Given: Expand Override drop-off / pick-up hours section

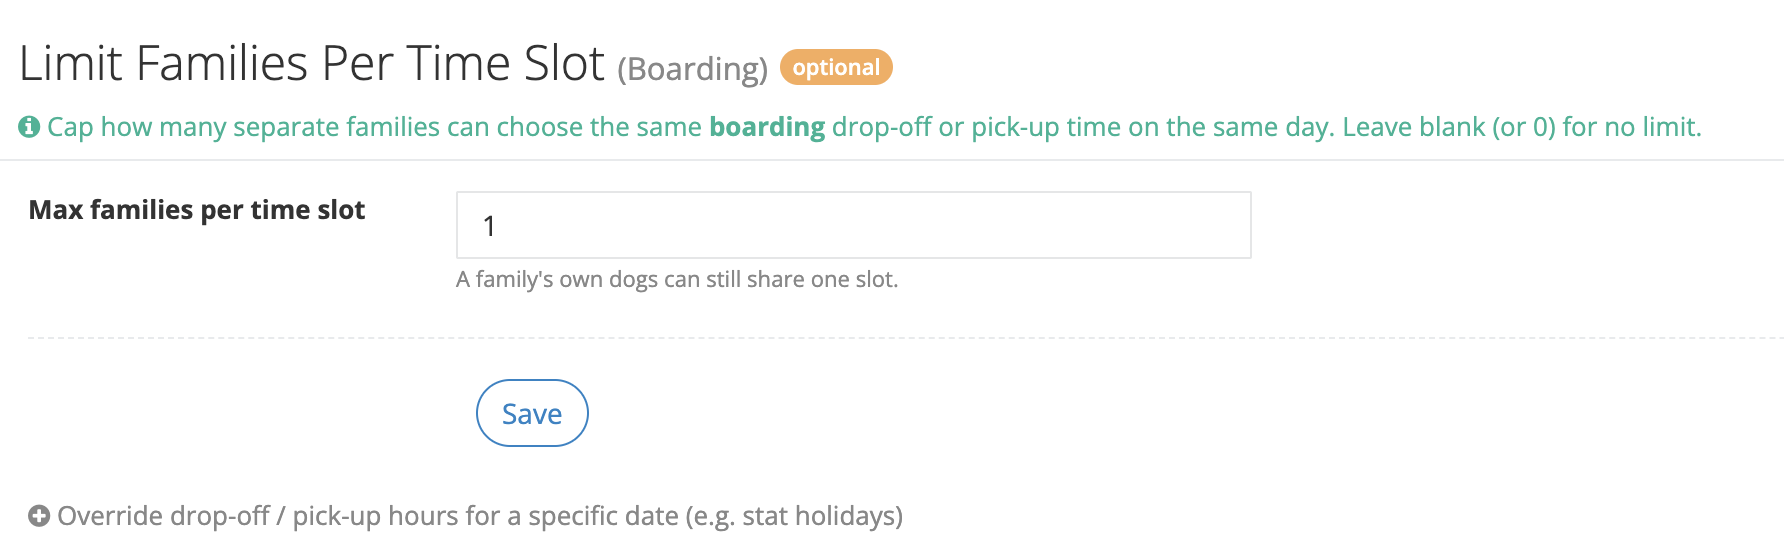Looking at the screenshot, I should (466, 516).
